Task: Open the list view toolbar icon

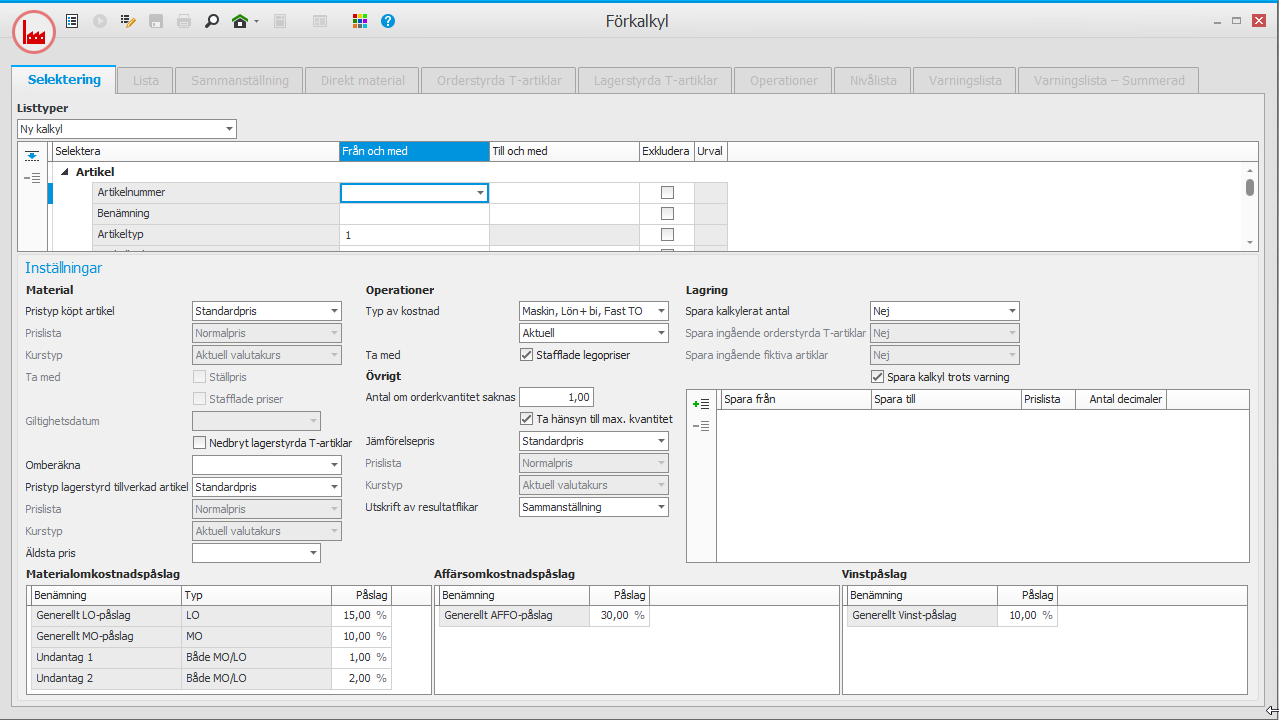Action: (x=72, y=20)
